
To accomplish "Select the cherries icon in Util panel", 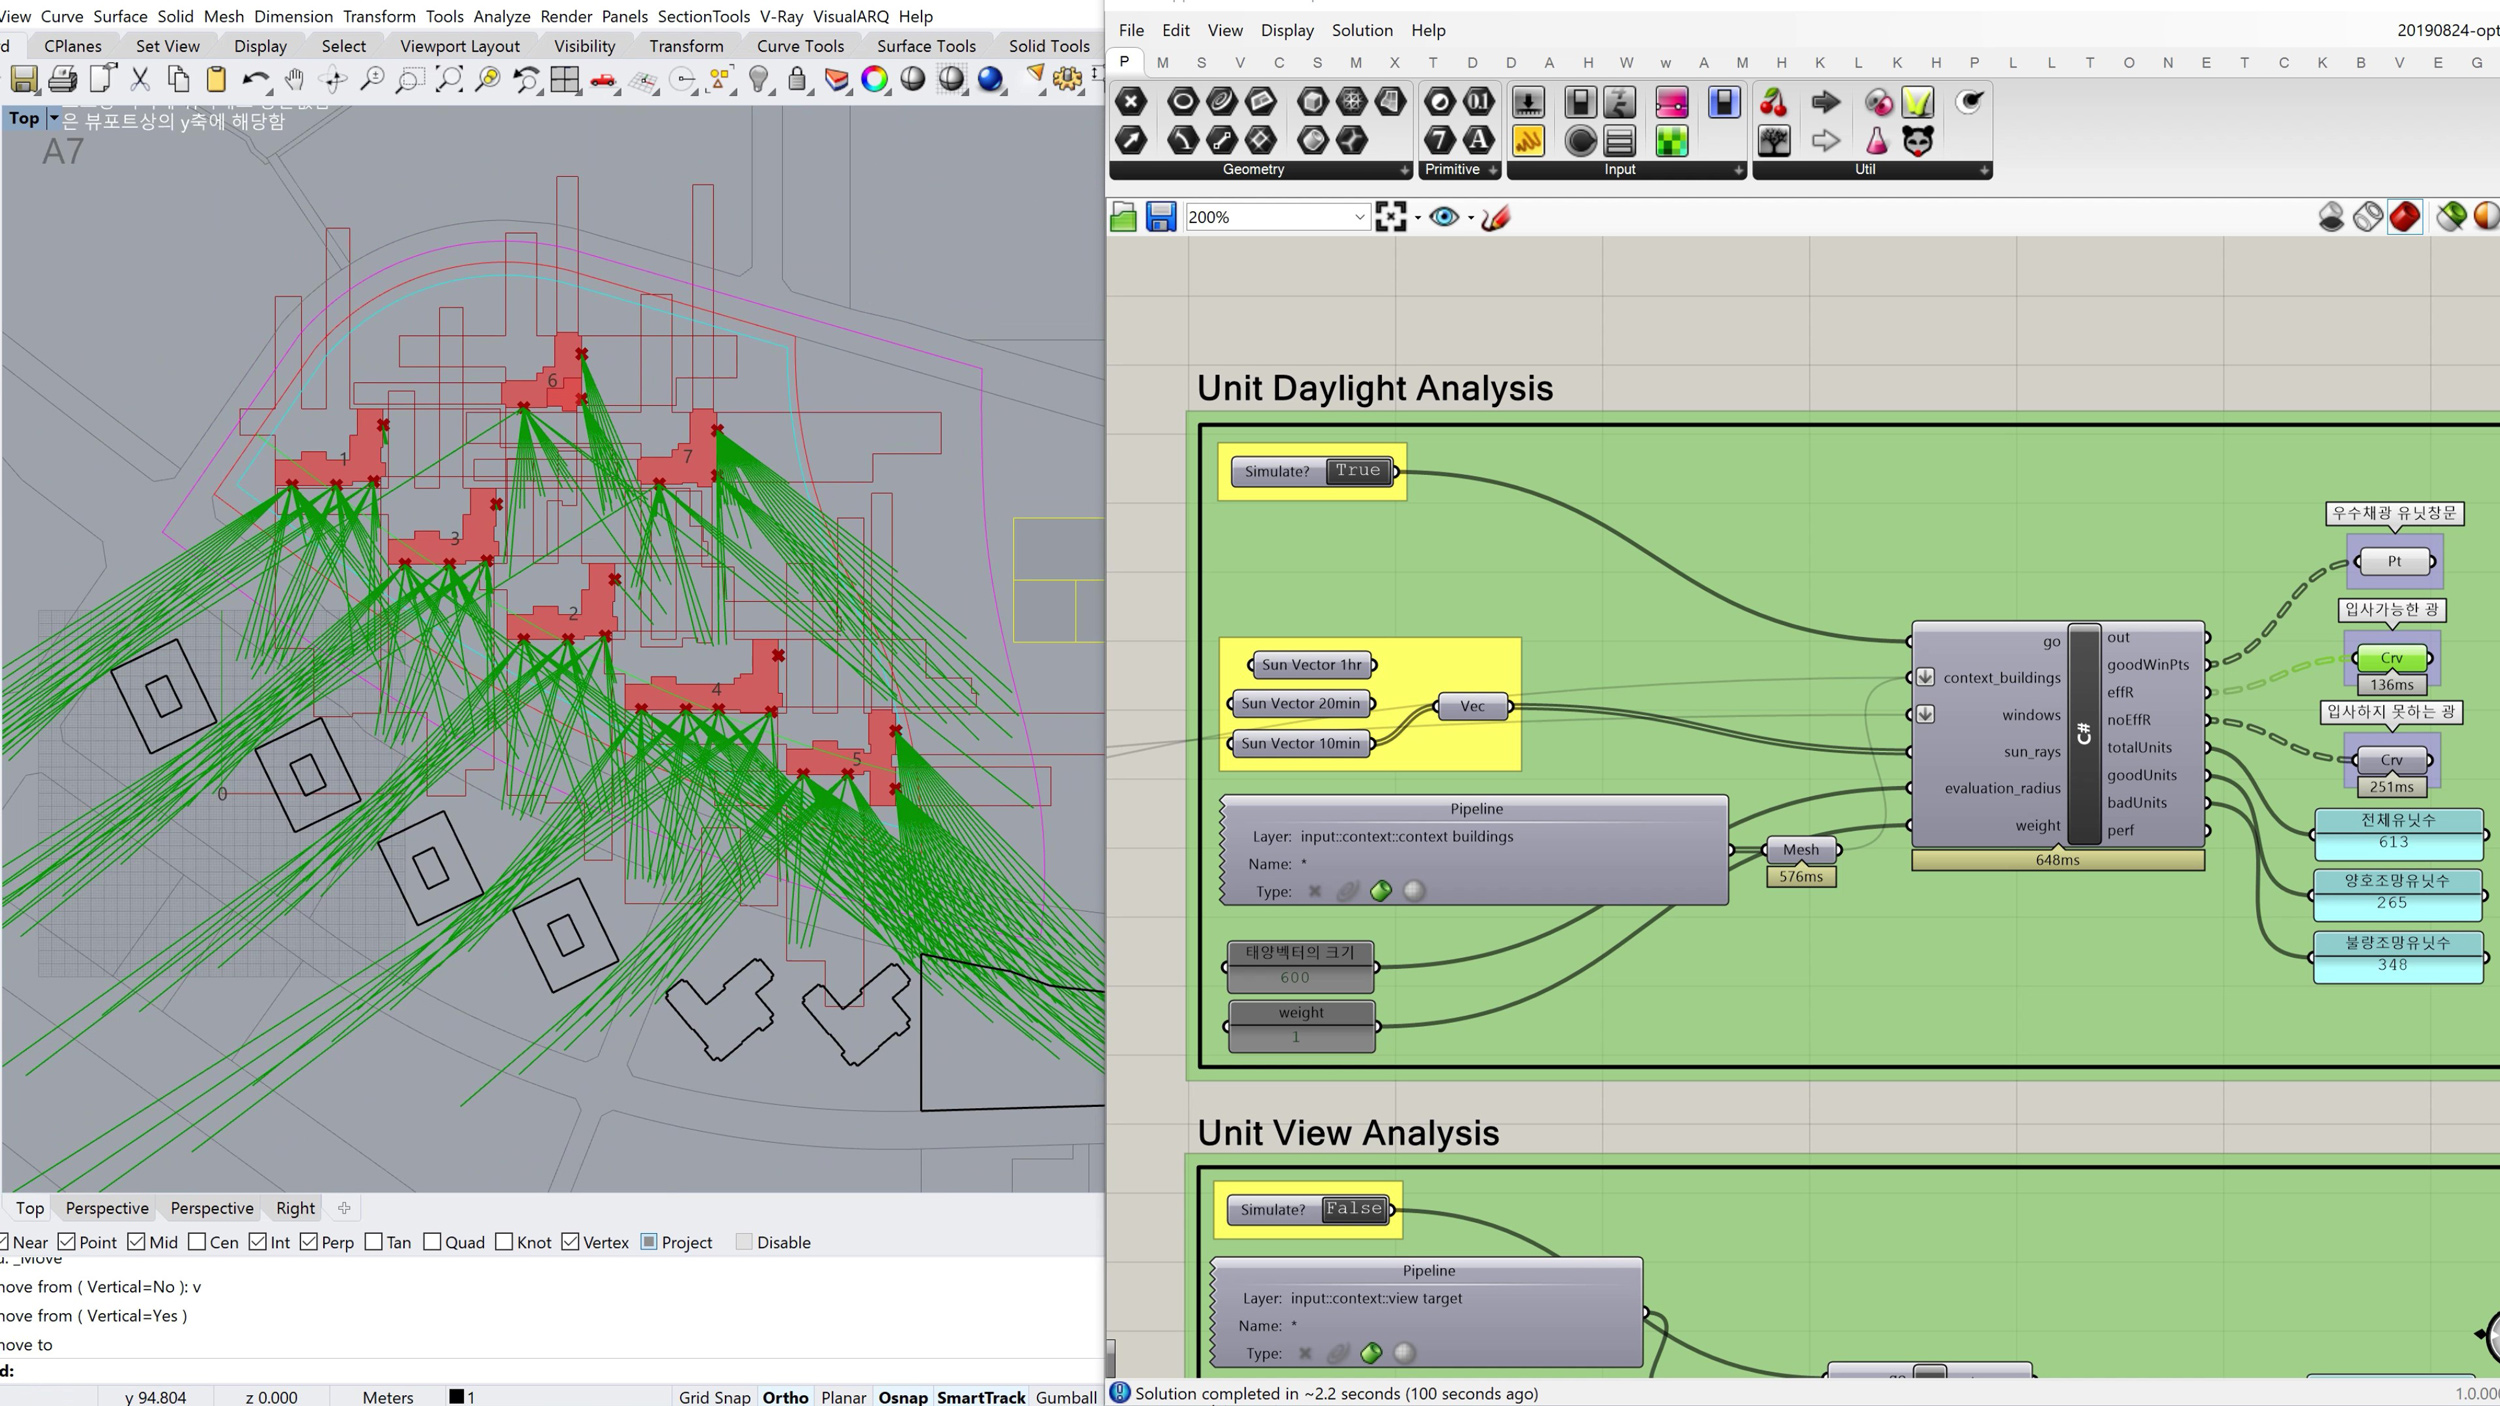I will [x=1774, y=101].
